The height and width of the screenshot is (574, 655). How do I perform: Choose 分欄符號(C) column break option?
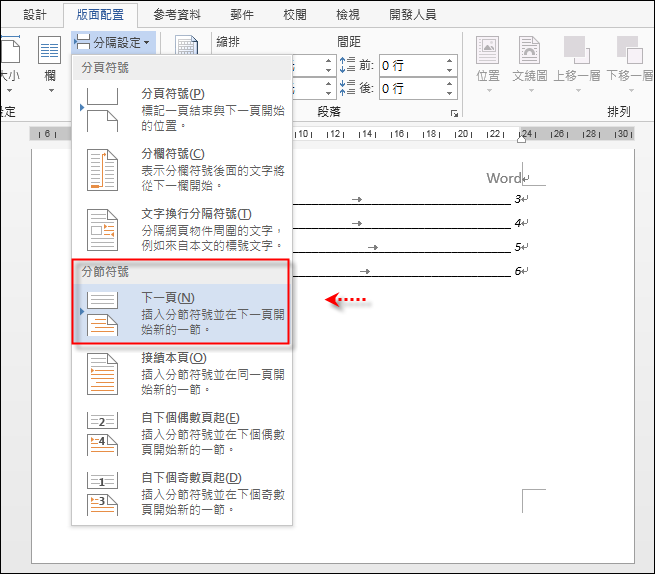coord(182,169)
